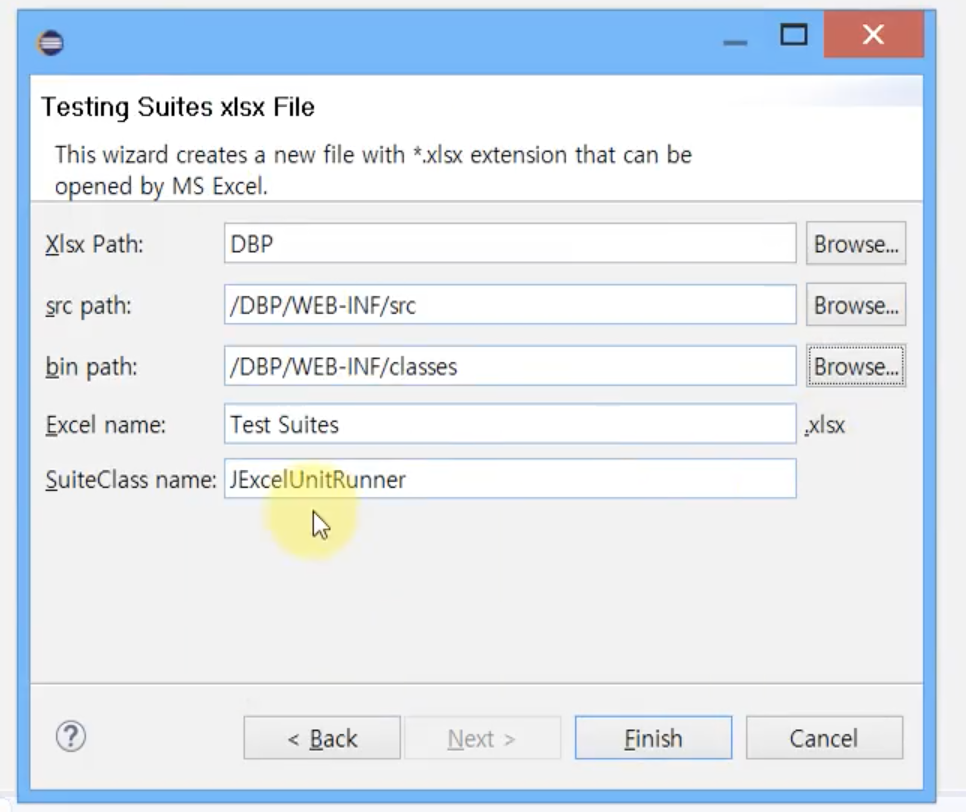Browse for the Xlsx Path location
The width and height of the screenshot is (966, 812).
coord(855,244)
